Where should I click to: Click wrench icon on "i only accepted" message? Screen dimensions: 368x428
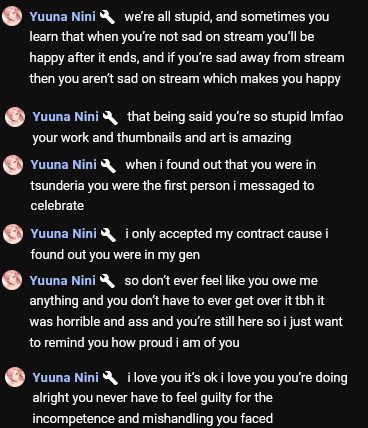(108, 235)
